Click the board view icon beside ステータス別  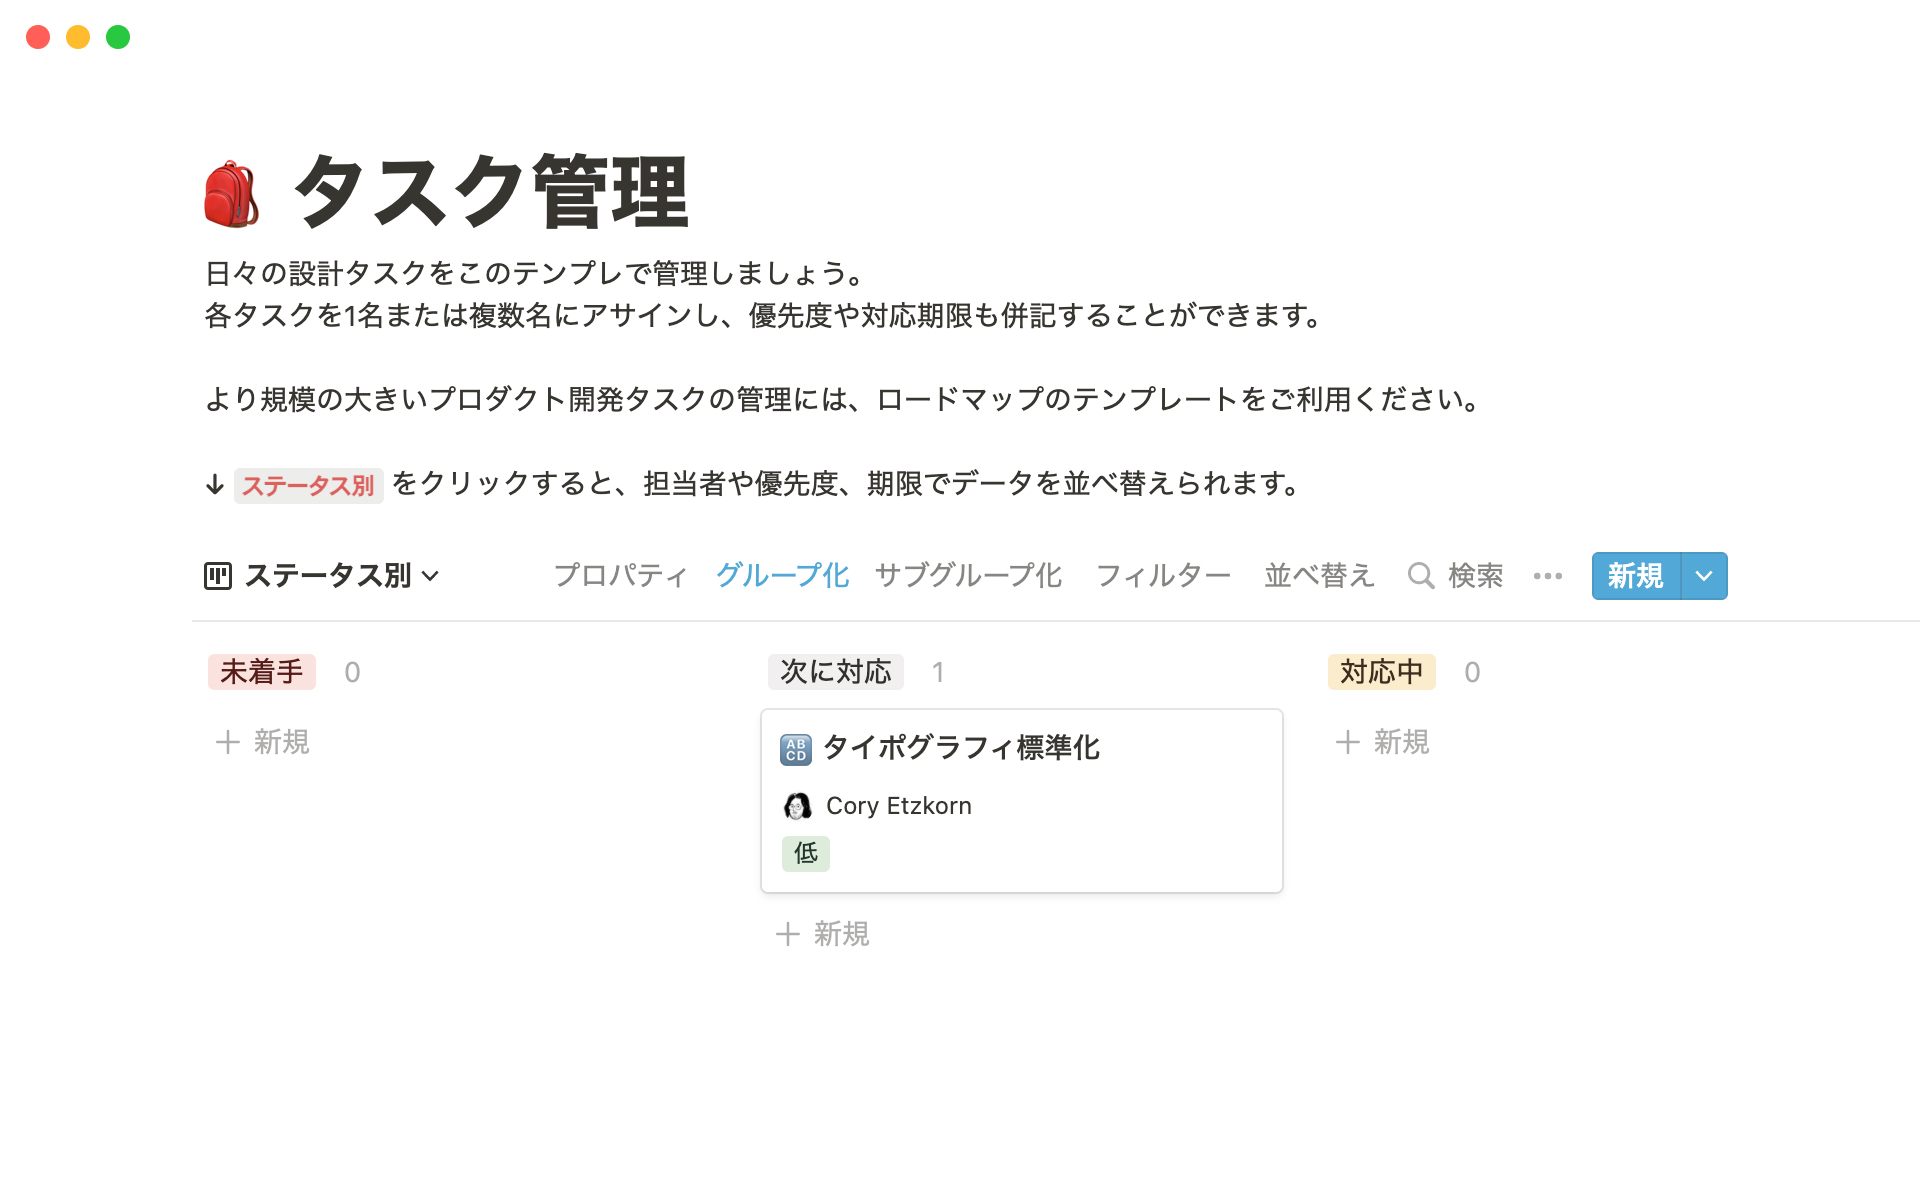coord(218,576)
